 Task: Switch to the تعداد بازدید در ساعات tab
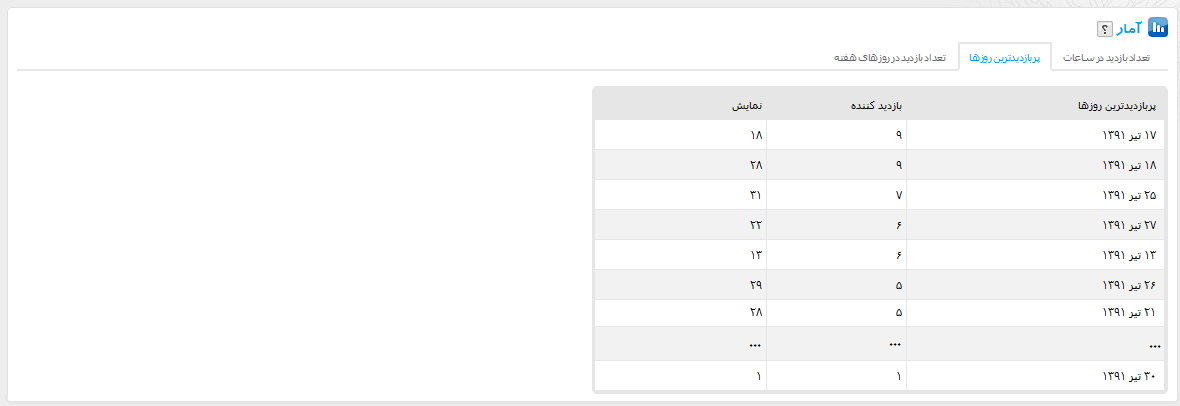pos(1104,58)
